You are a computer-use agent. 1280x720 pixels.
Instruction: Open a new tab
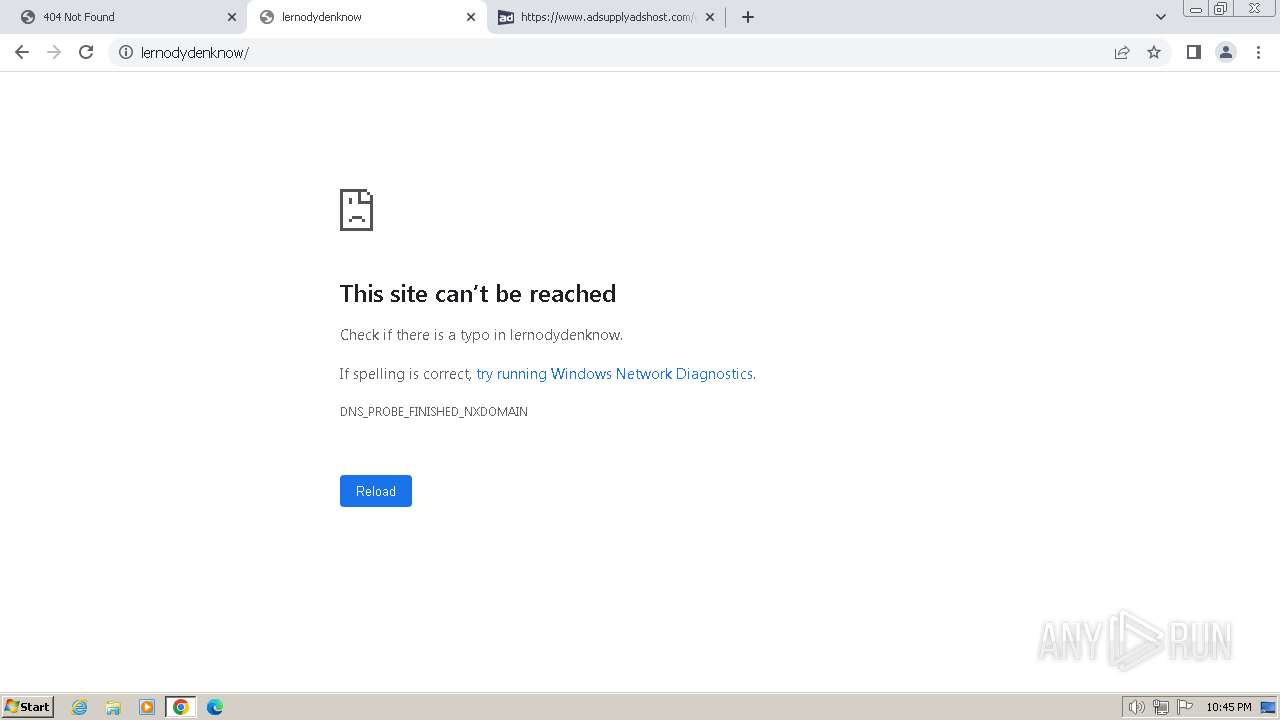[x=748, y=17]
